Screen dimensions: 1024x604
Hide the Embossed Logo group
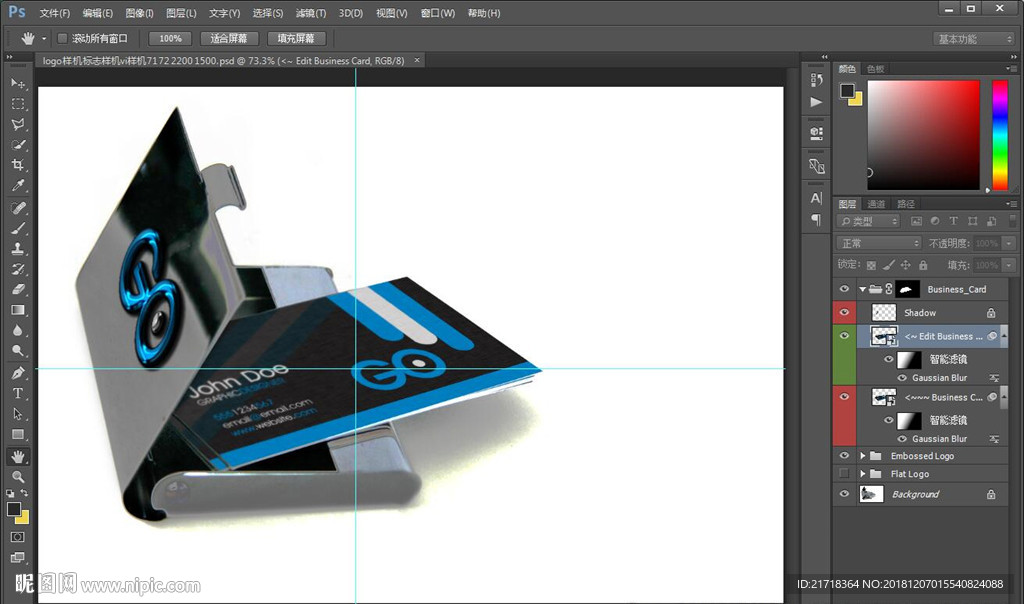point(844,455)
